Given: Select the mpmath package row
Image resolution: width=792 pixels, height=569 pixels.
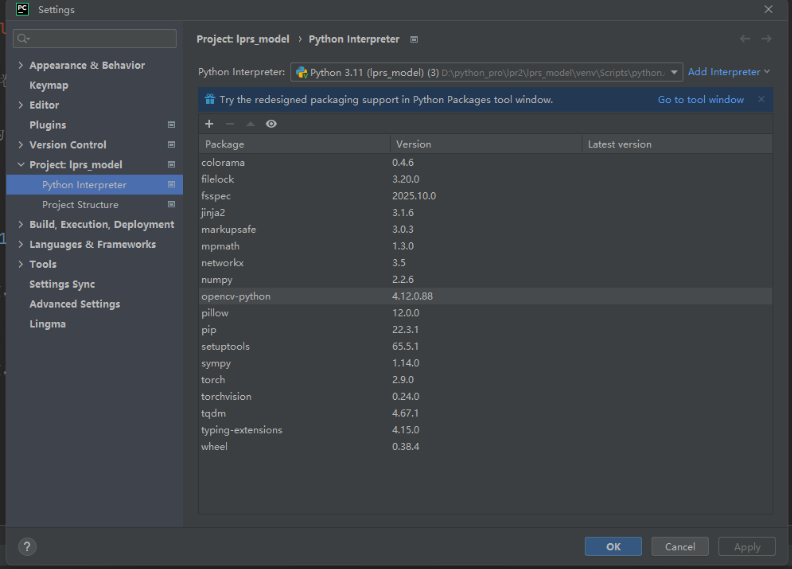Looking at the screenshot, I should (485, 246).
